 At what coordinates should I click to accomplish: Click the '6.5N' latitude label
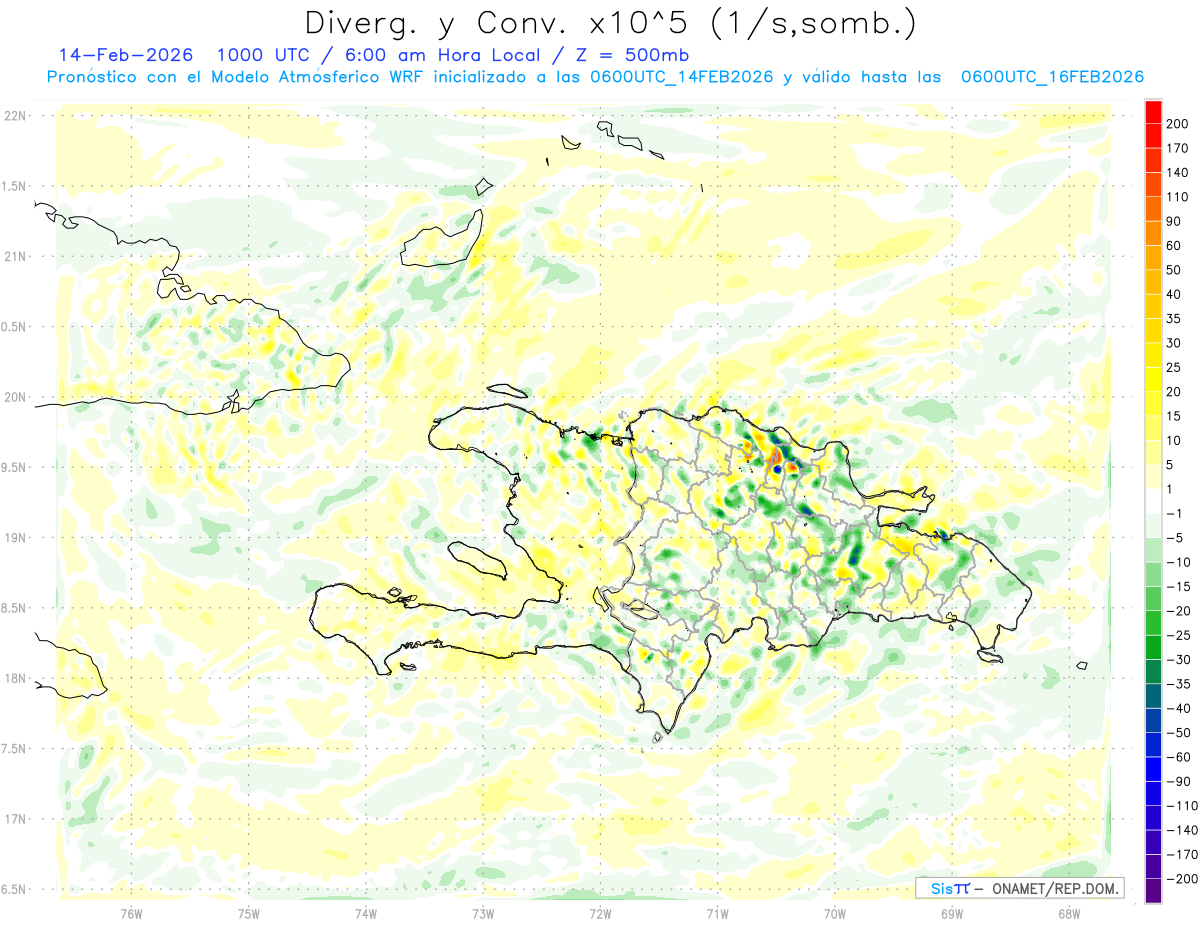[x=14, y=890]
